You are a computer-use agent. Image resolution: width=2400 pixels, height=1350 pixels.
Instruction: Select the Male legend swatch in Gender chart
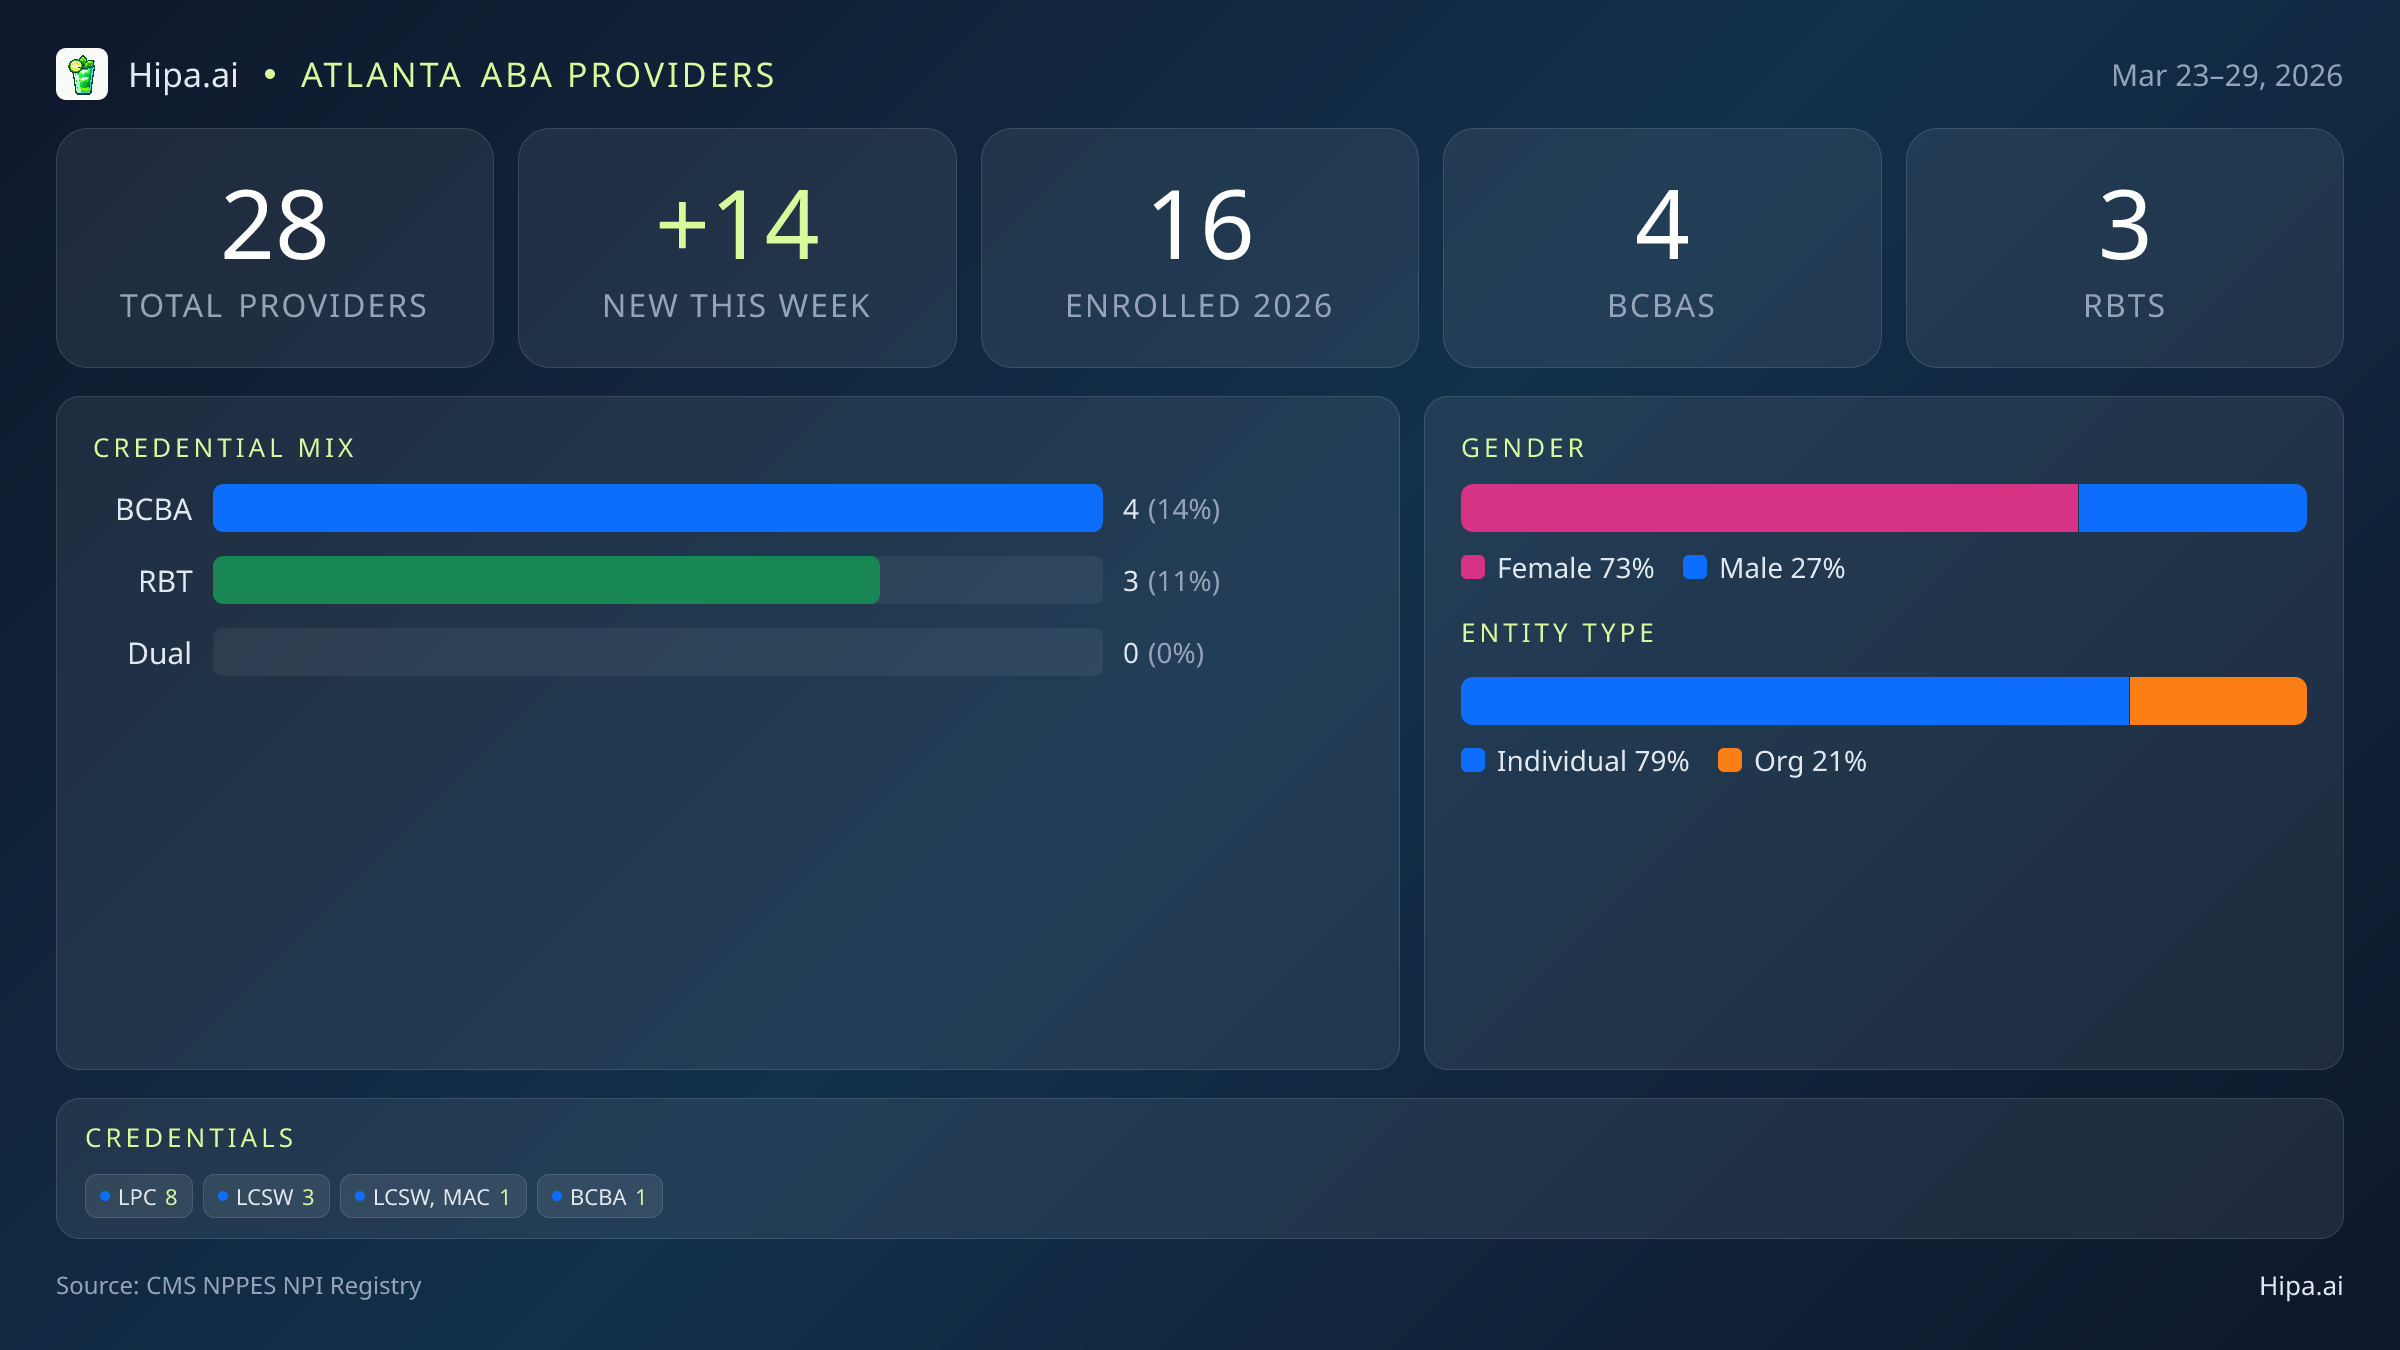[1697, 567]
